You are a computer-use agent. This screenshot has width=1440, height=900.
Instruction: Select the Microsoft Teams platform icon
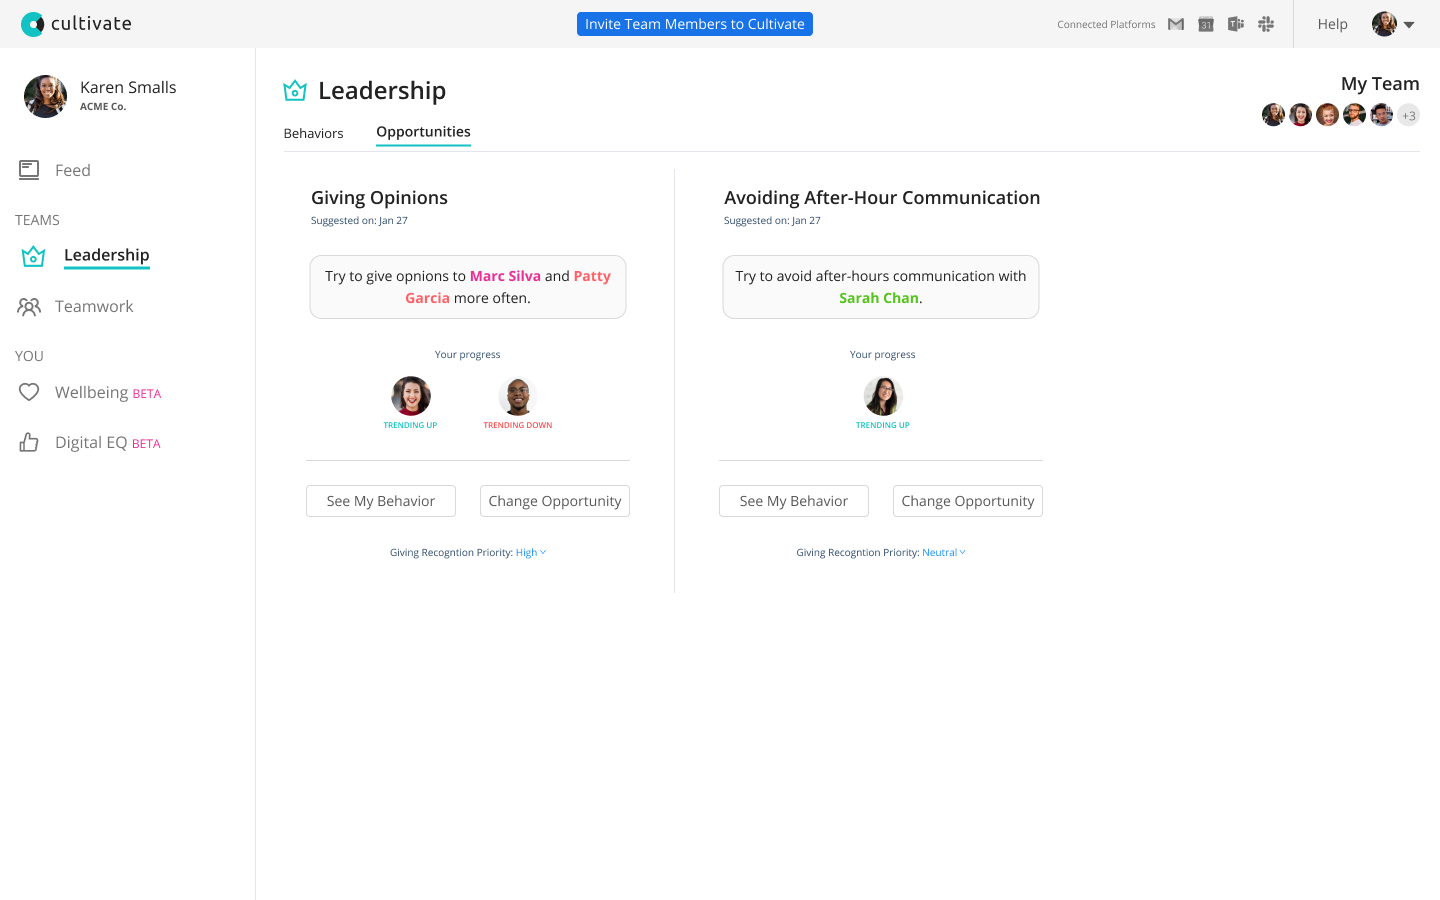(x=1235, y=23)
